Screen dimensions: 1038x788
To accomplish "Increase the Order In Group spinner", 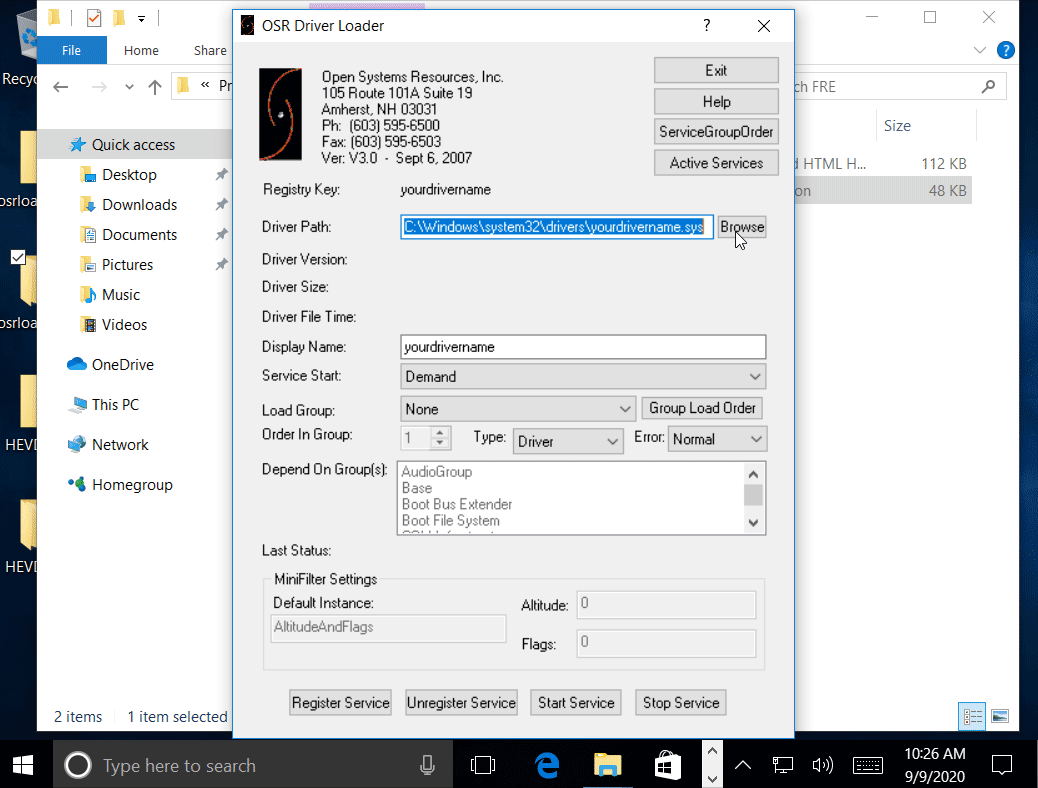I will point(440,432).
